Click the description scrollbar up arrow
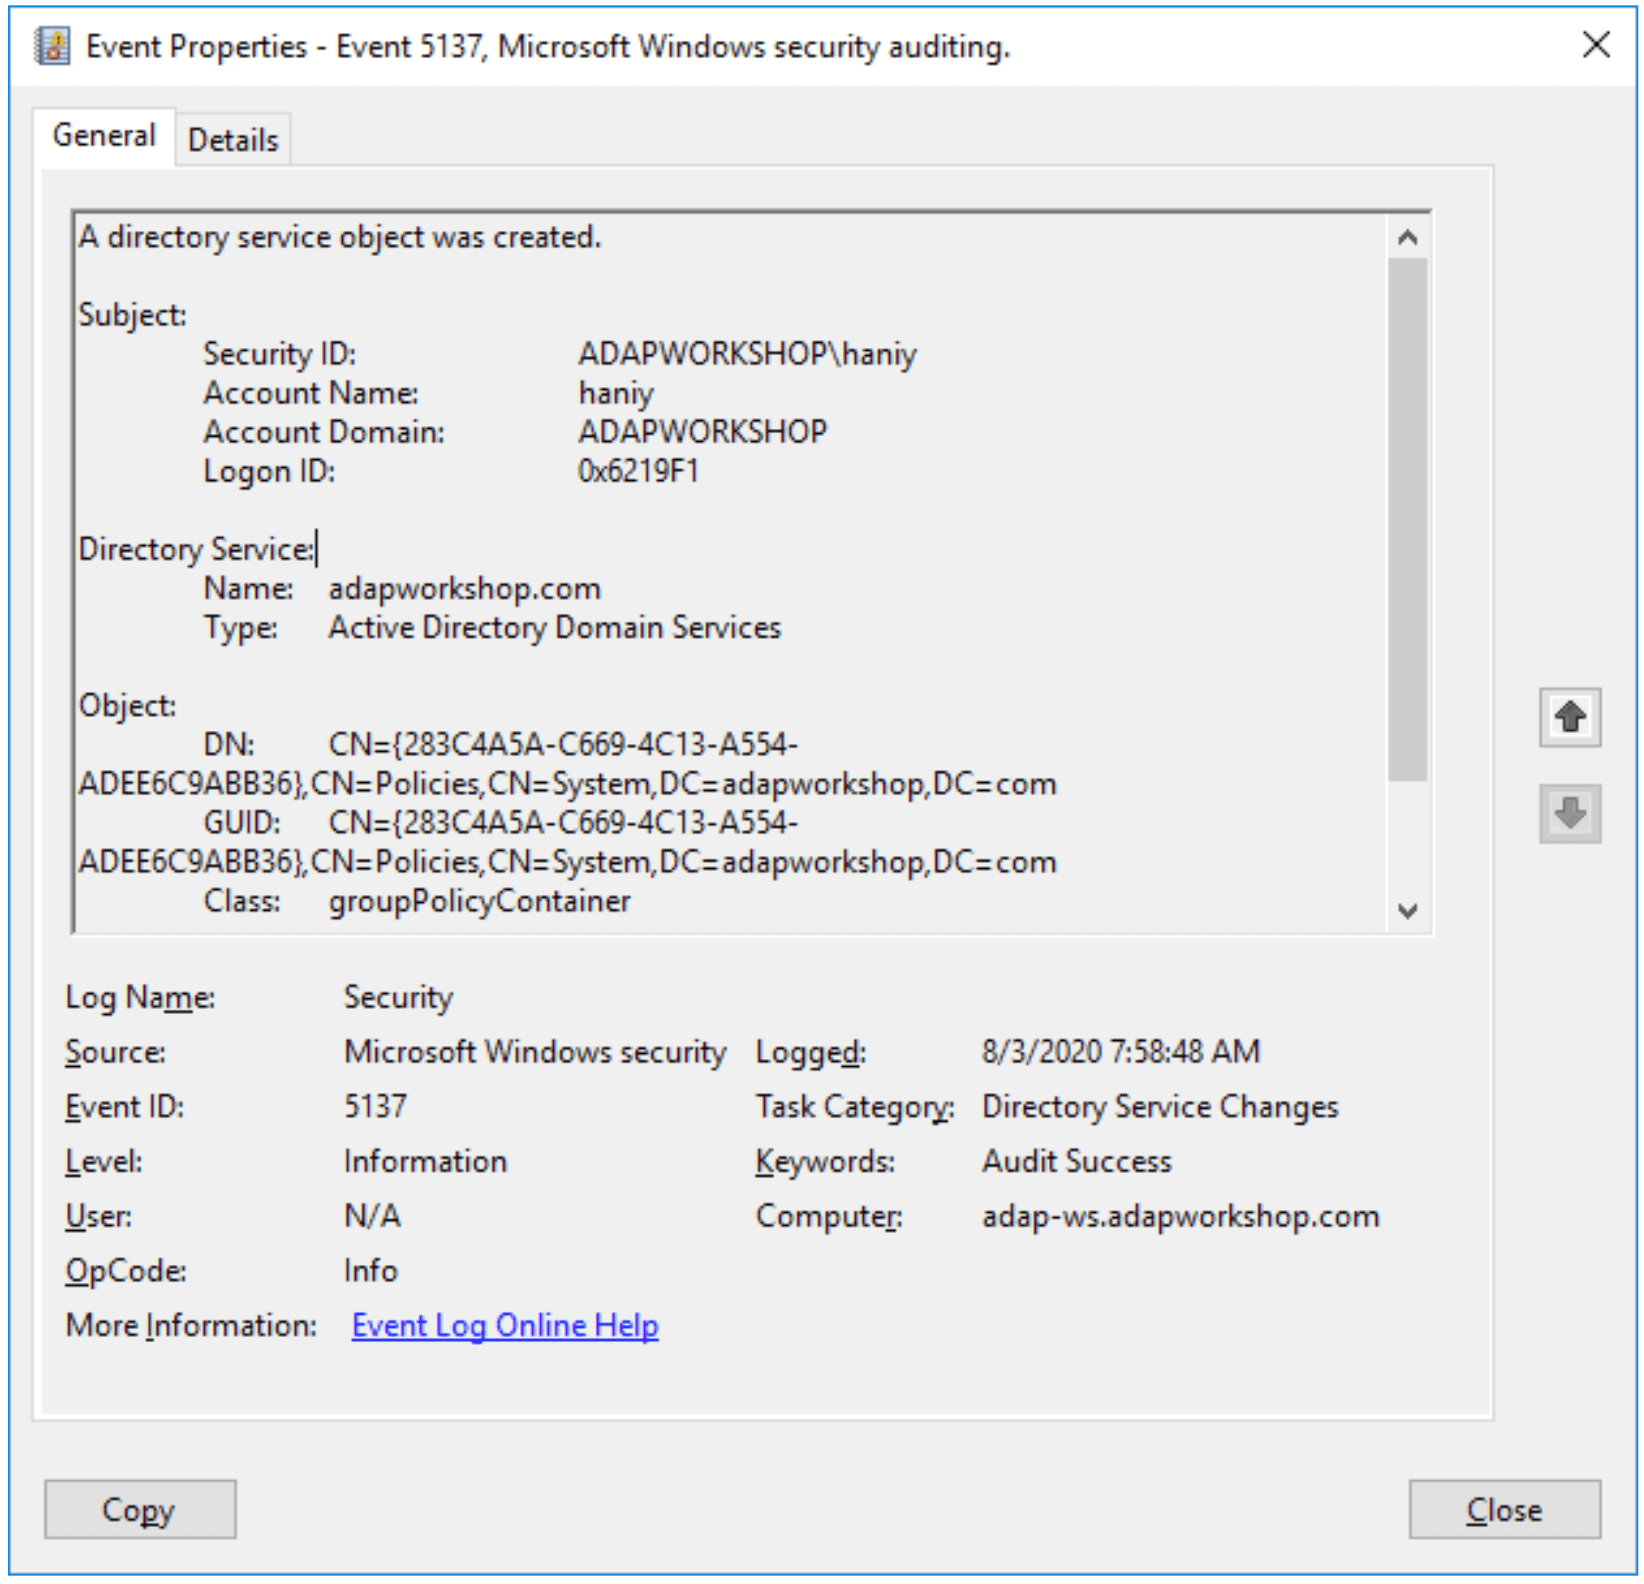Image resolution: width=1644 pixels, height=1584 pixels. 1408,238
